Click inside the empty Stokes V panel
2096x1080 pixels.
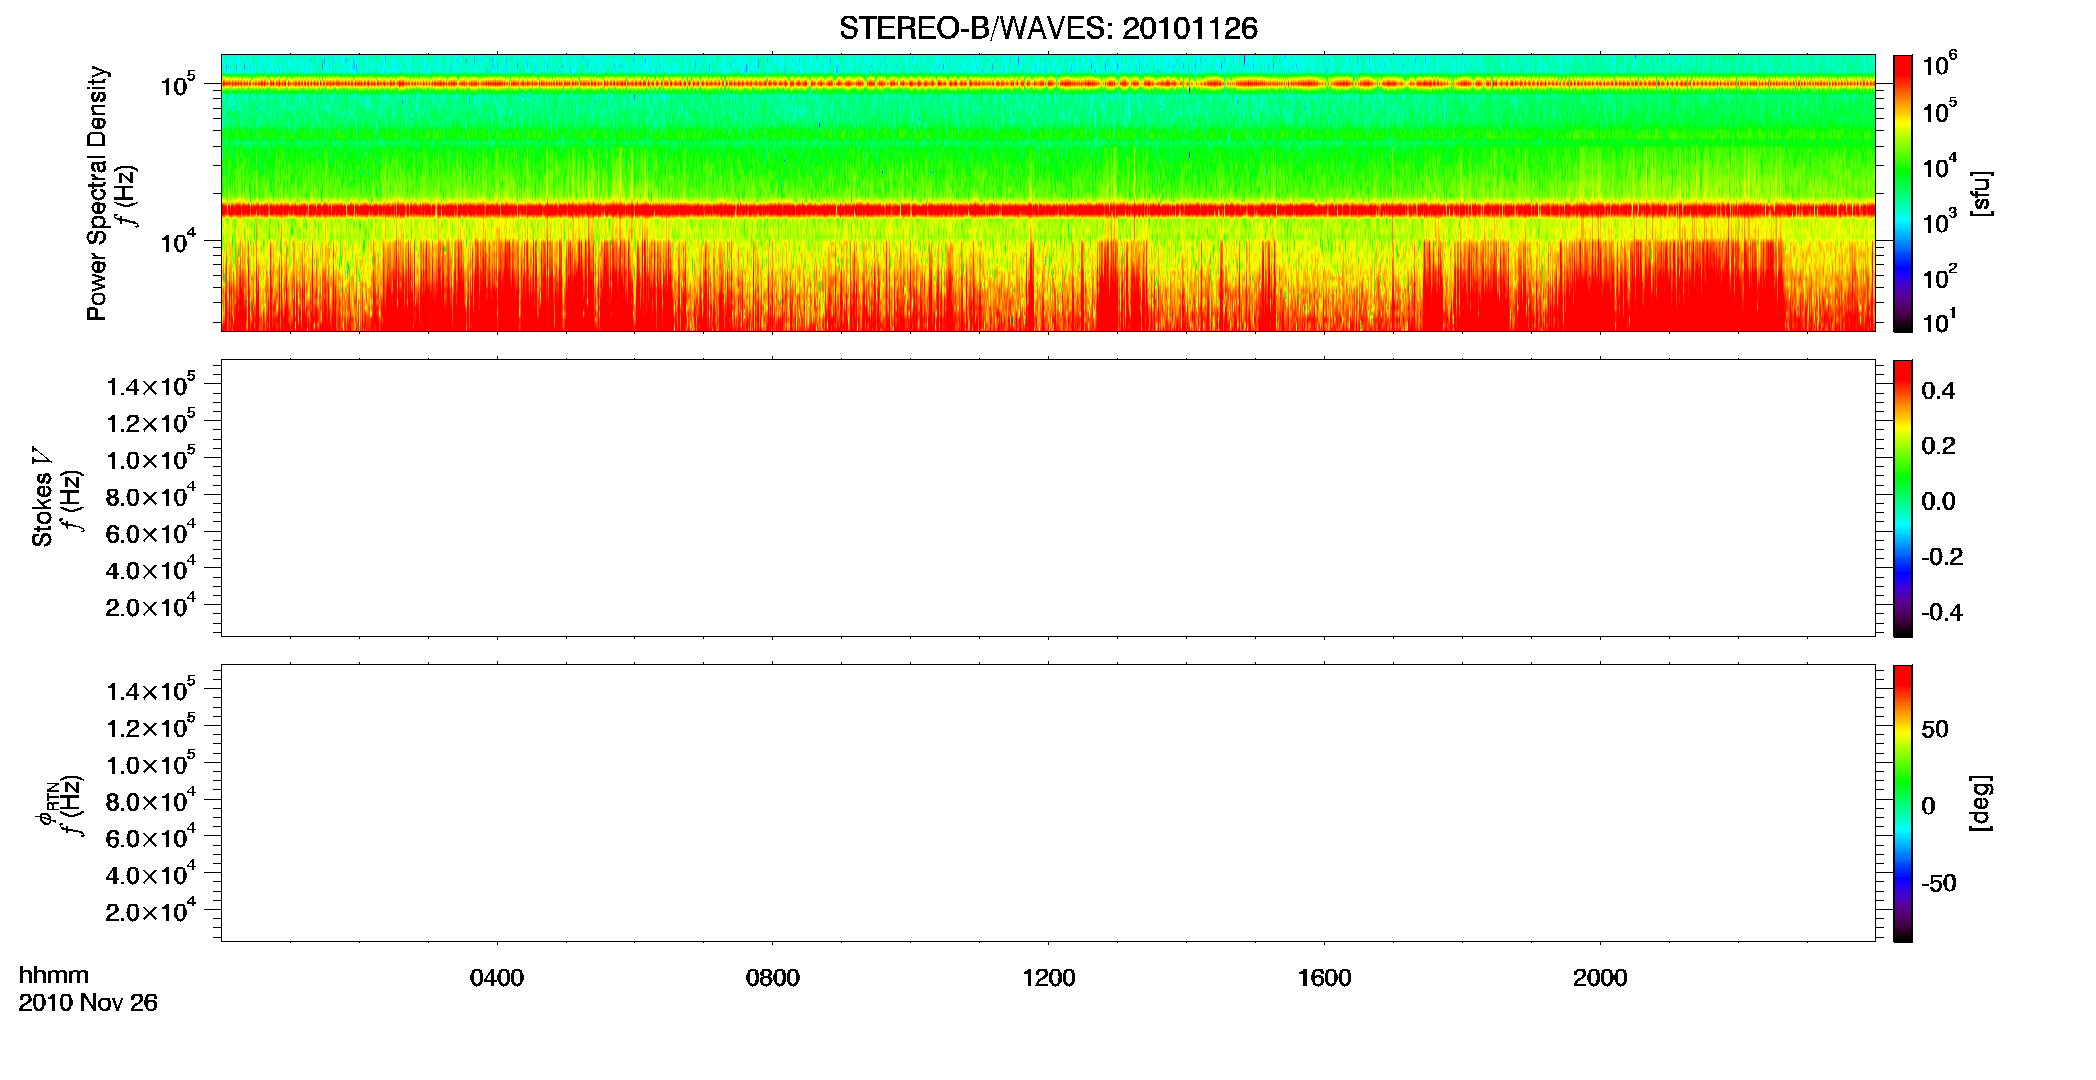tap(1048, 498)
